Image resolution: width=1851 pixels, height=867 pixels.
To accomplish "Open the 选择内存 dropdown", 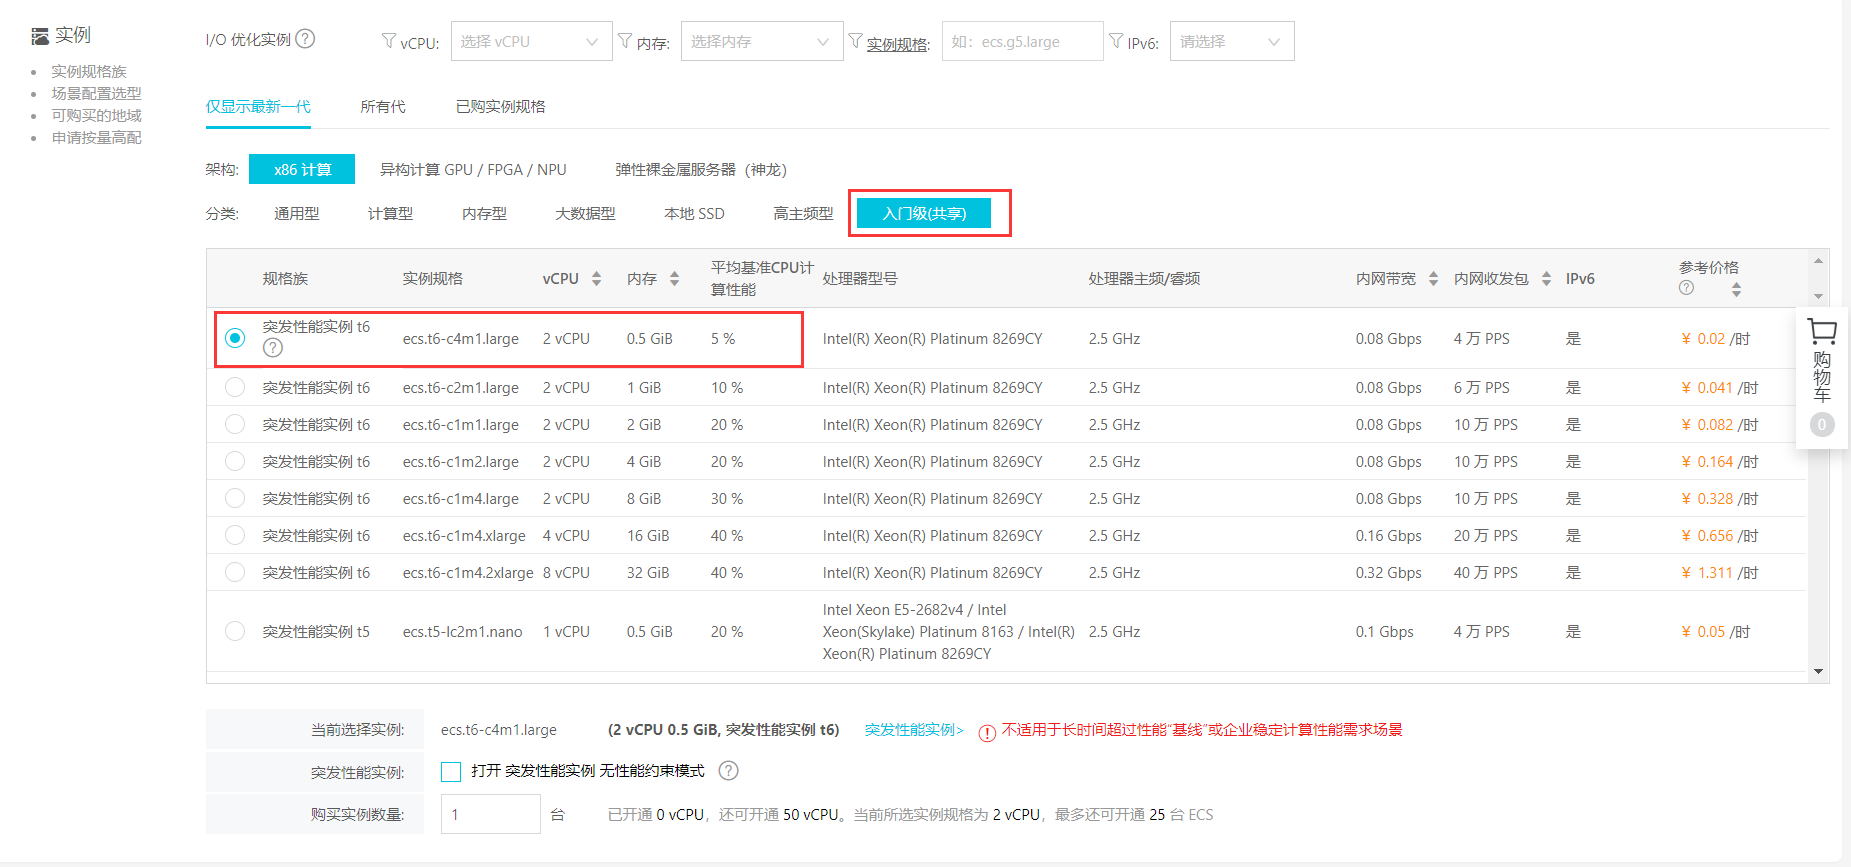I will 762,41.
